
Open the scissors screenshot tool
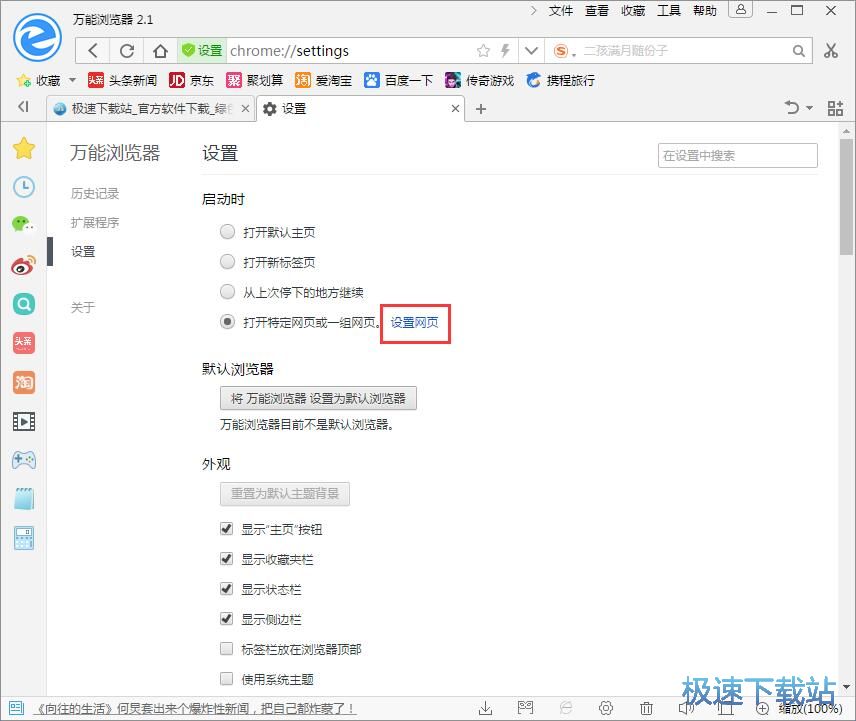831,51
